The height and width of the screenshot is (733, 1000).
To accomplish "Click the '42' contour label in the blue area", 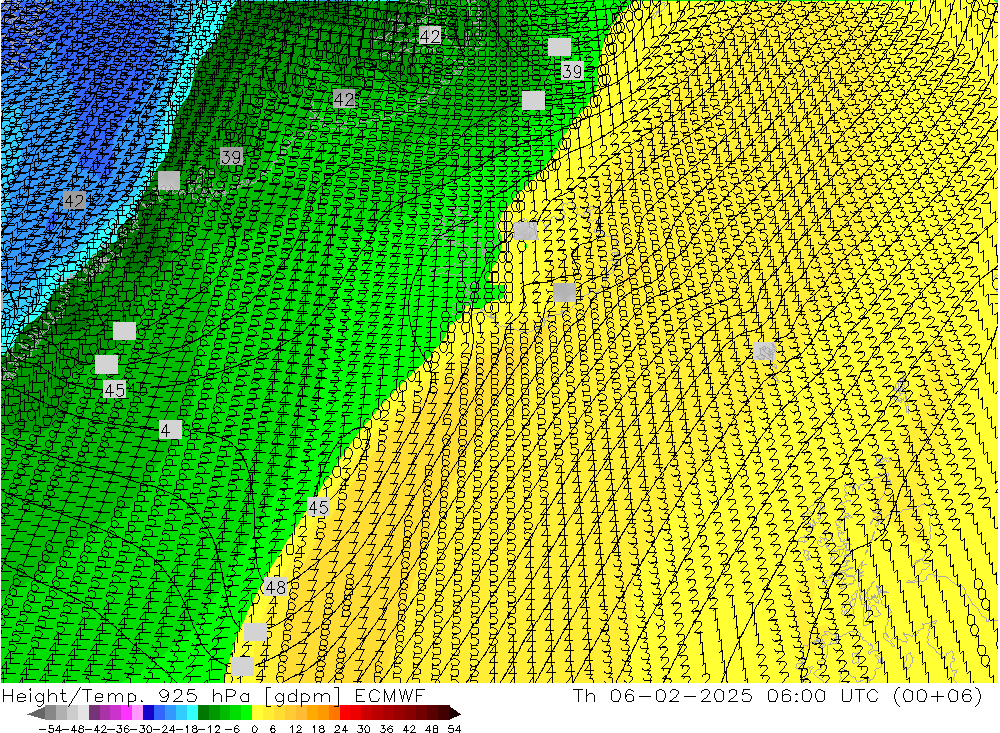I will coord(75,201).
